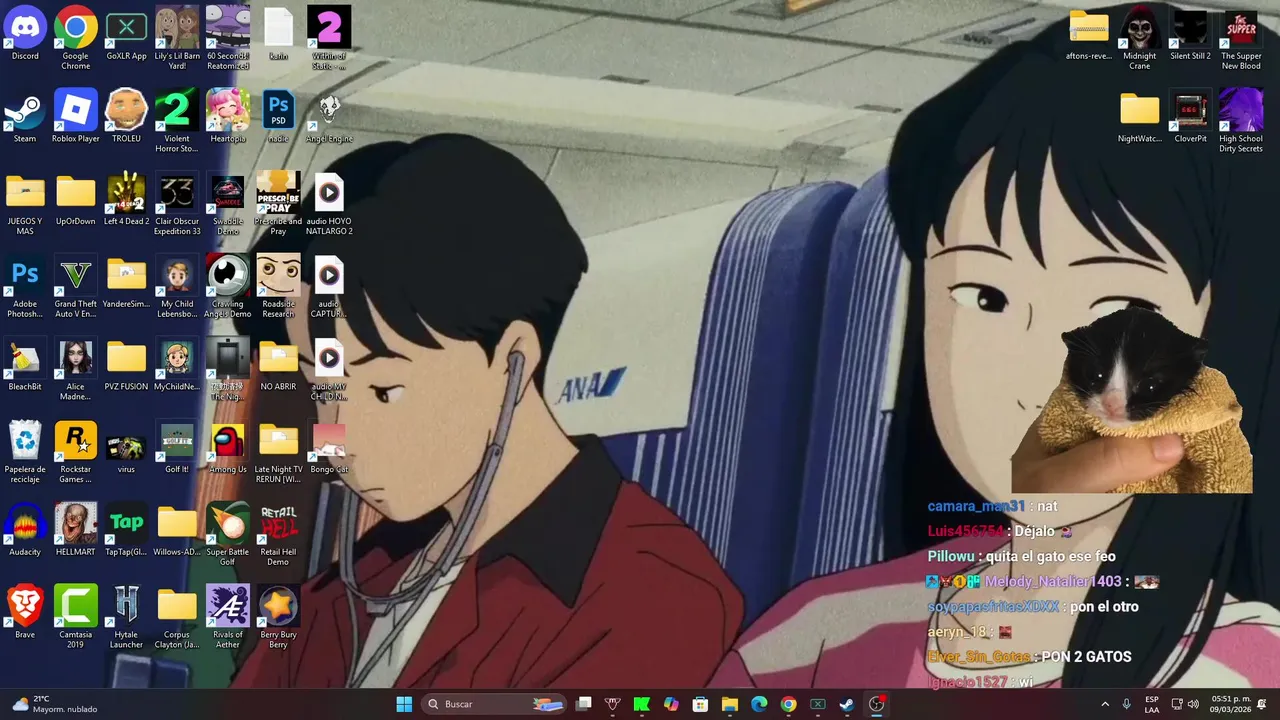Select the YandereSim folder
Screen dimensions: 1280x720
tap(126, 282)
